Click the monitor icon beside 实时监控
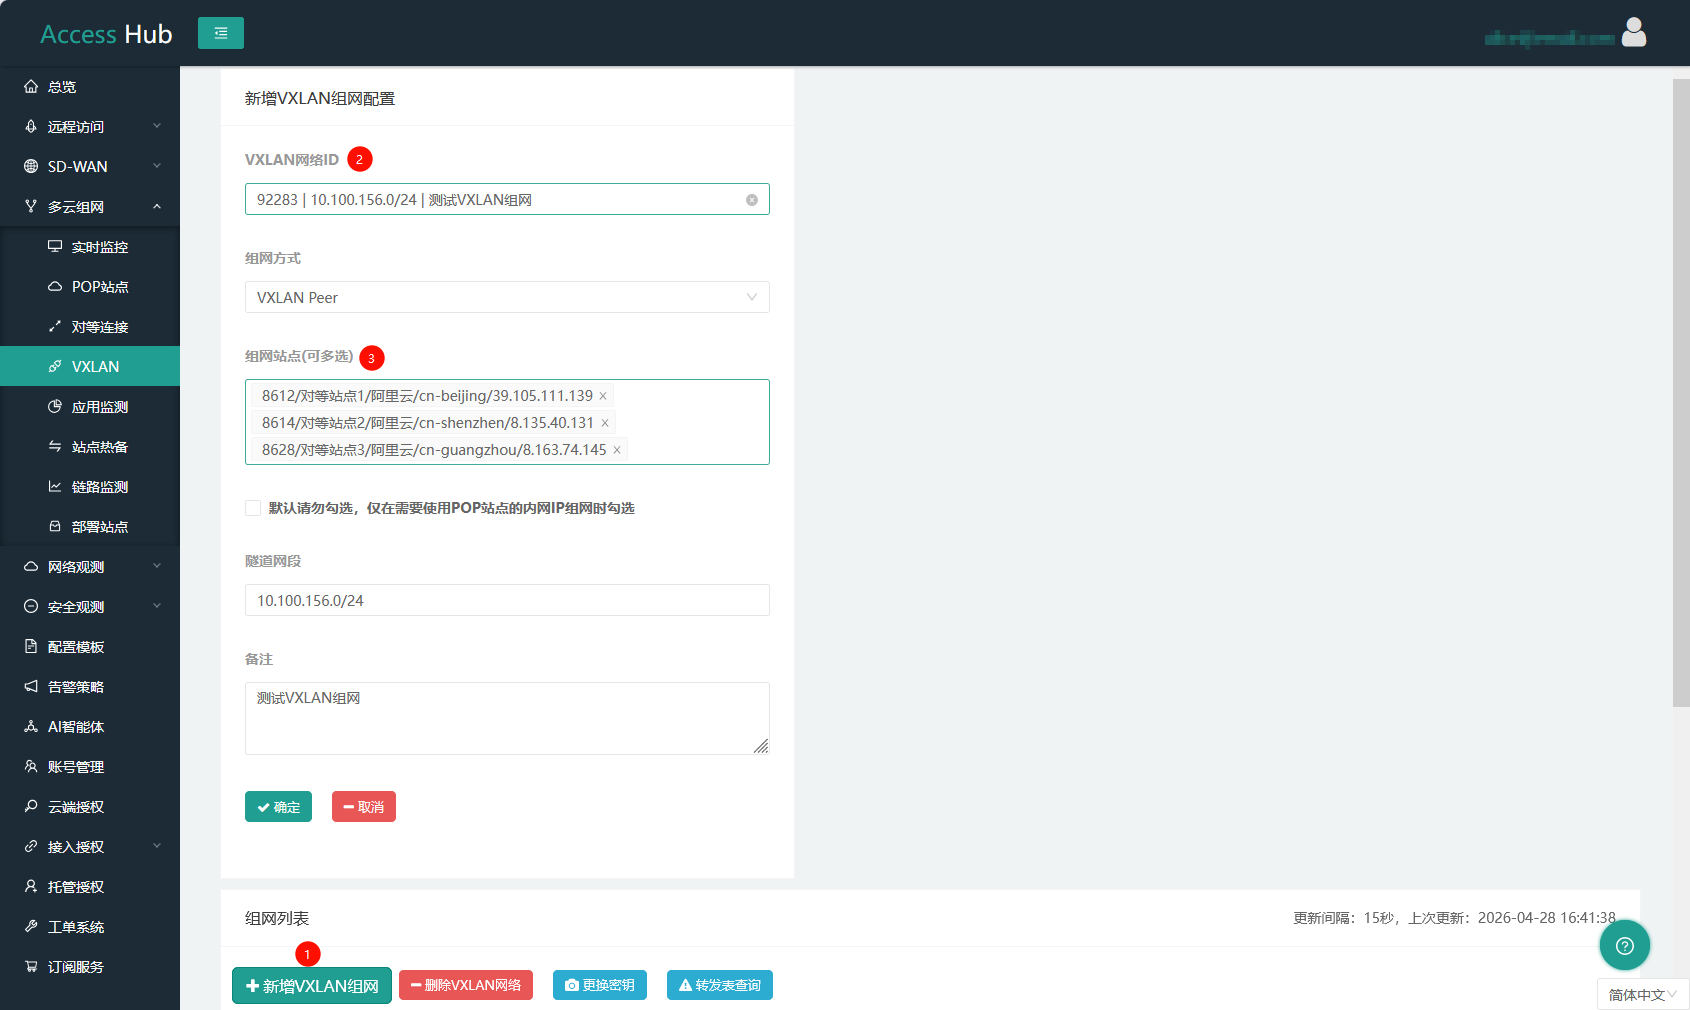The height and width of the screenshot is (1010, 1690). click(55, 247)
